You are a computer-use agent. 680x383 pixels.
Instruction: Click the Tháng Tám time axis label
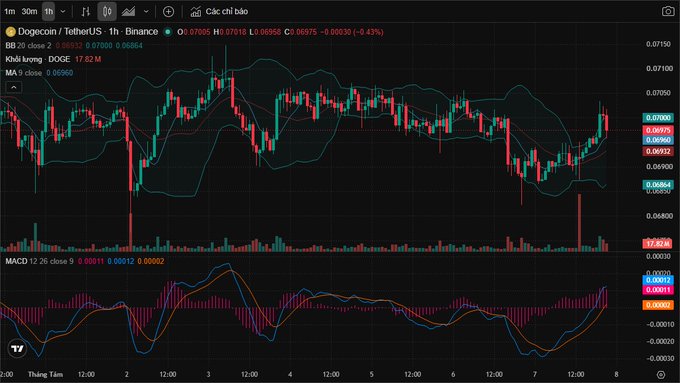click(45, 374)
